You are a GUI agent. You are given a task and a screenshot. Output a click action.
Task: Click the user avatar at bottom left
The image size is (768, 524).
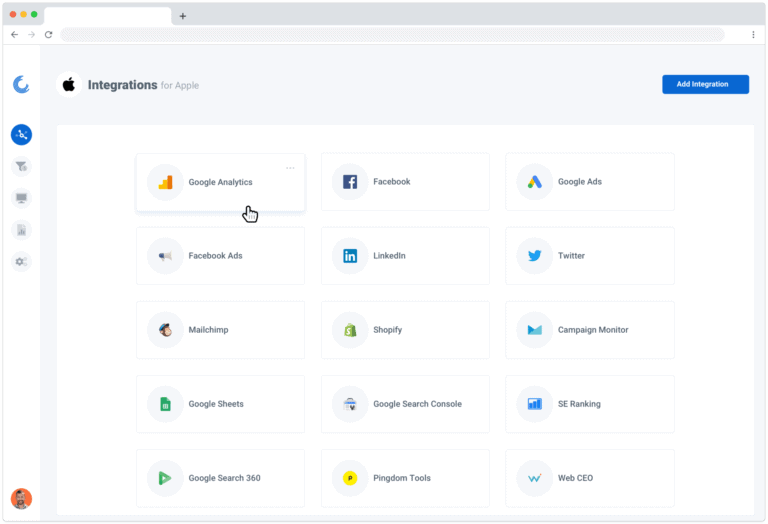click(x=21, y=498)
